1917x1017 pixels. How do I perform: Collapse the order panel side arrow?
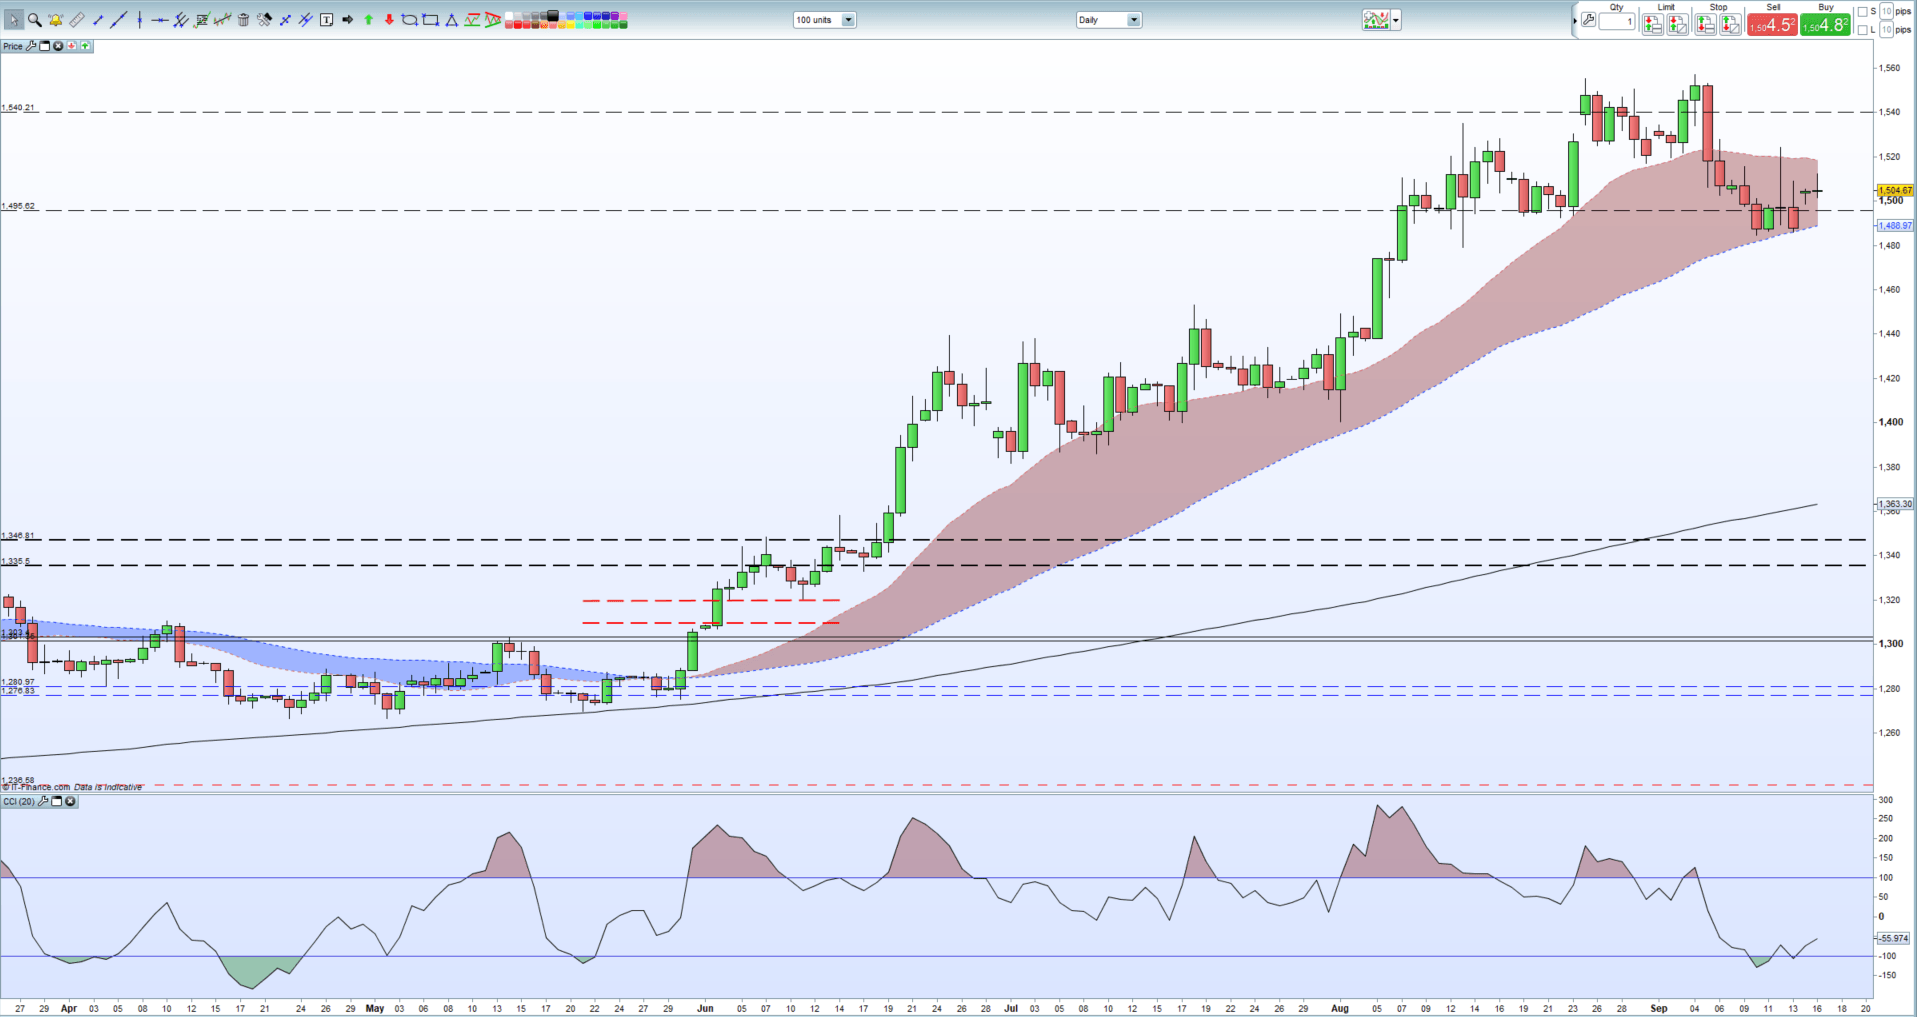click(x=1575, y=21)
